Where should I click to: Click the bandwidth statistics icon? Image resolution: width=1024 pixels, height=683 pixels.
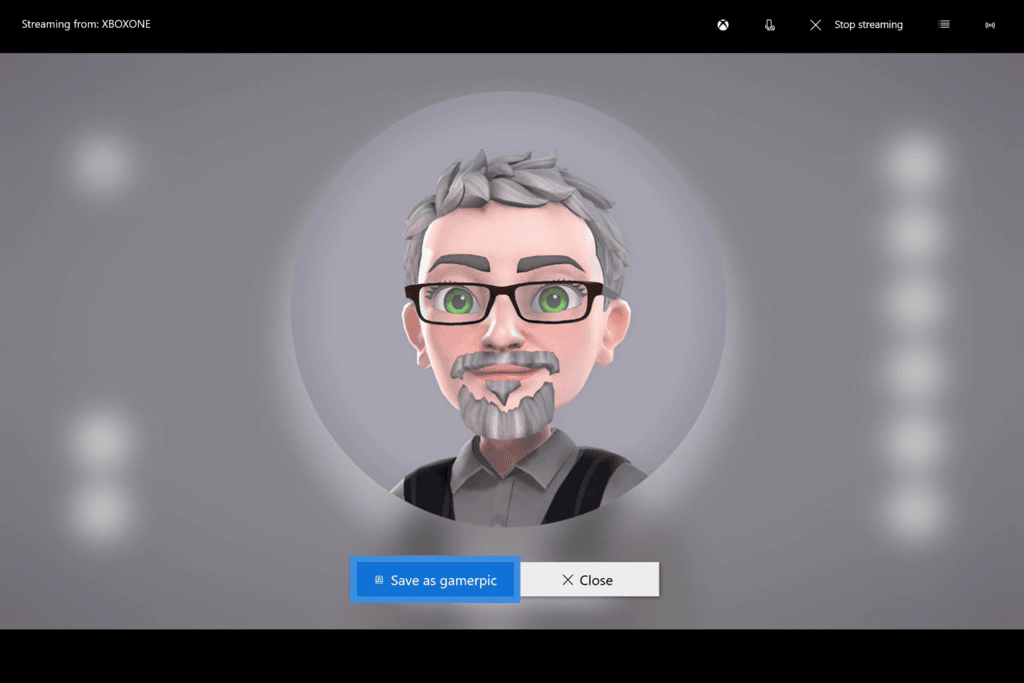coord(944,24)
